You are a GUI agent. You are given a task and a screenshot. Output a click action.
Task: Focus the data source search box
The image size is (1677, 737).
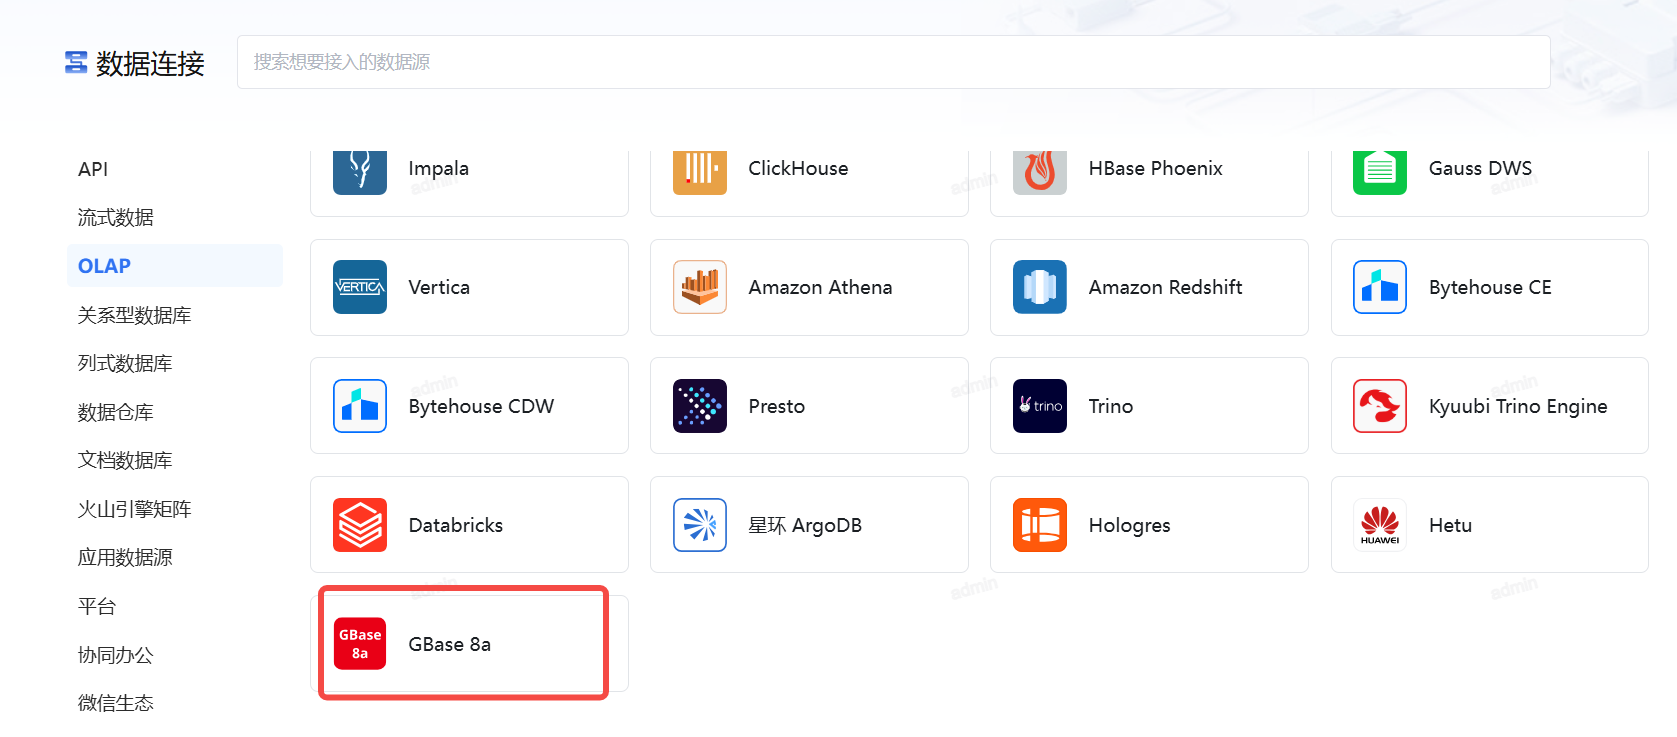pyautogui.click(x=894, y=62)
